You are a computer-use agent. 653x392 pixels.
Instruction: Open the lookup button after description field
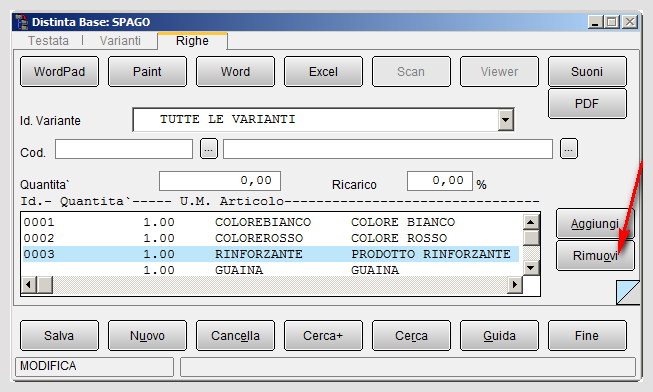coord(569,149)
